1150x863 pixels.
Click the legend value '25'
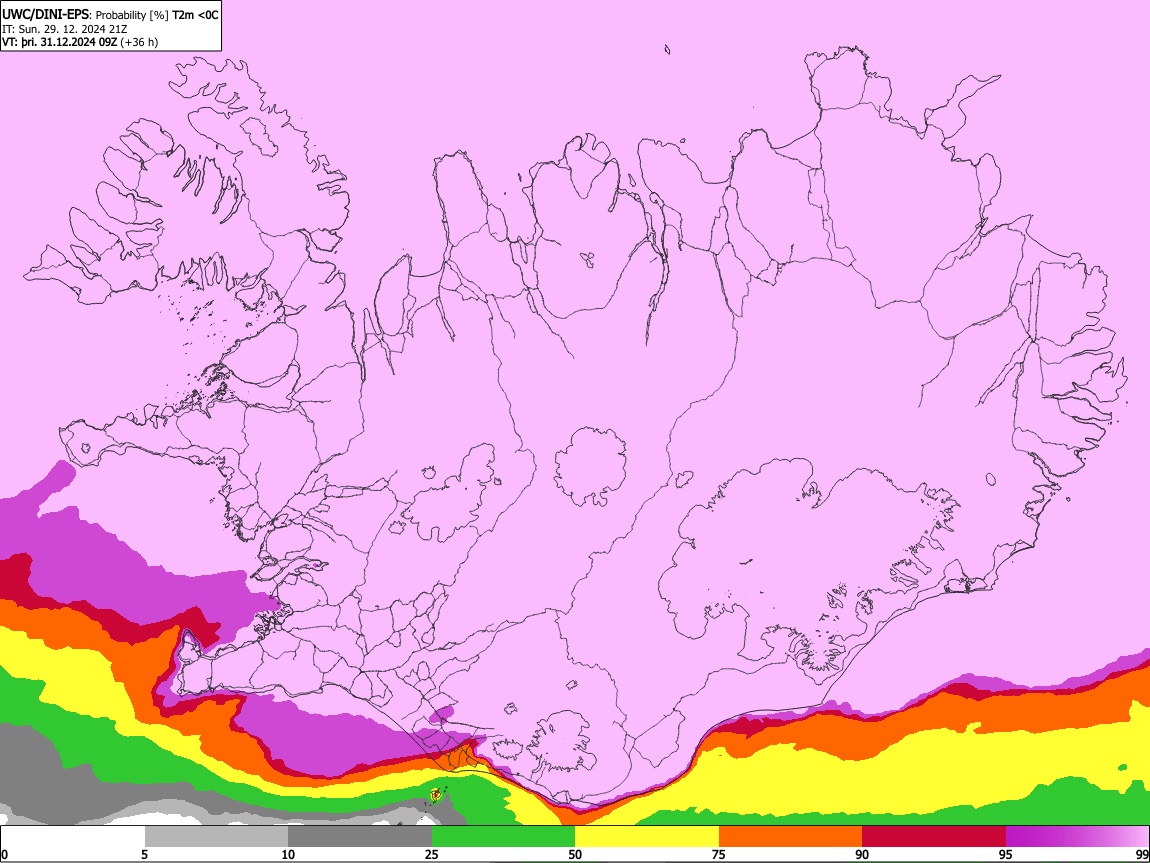[432, 855]
